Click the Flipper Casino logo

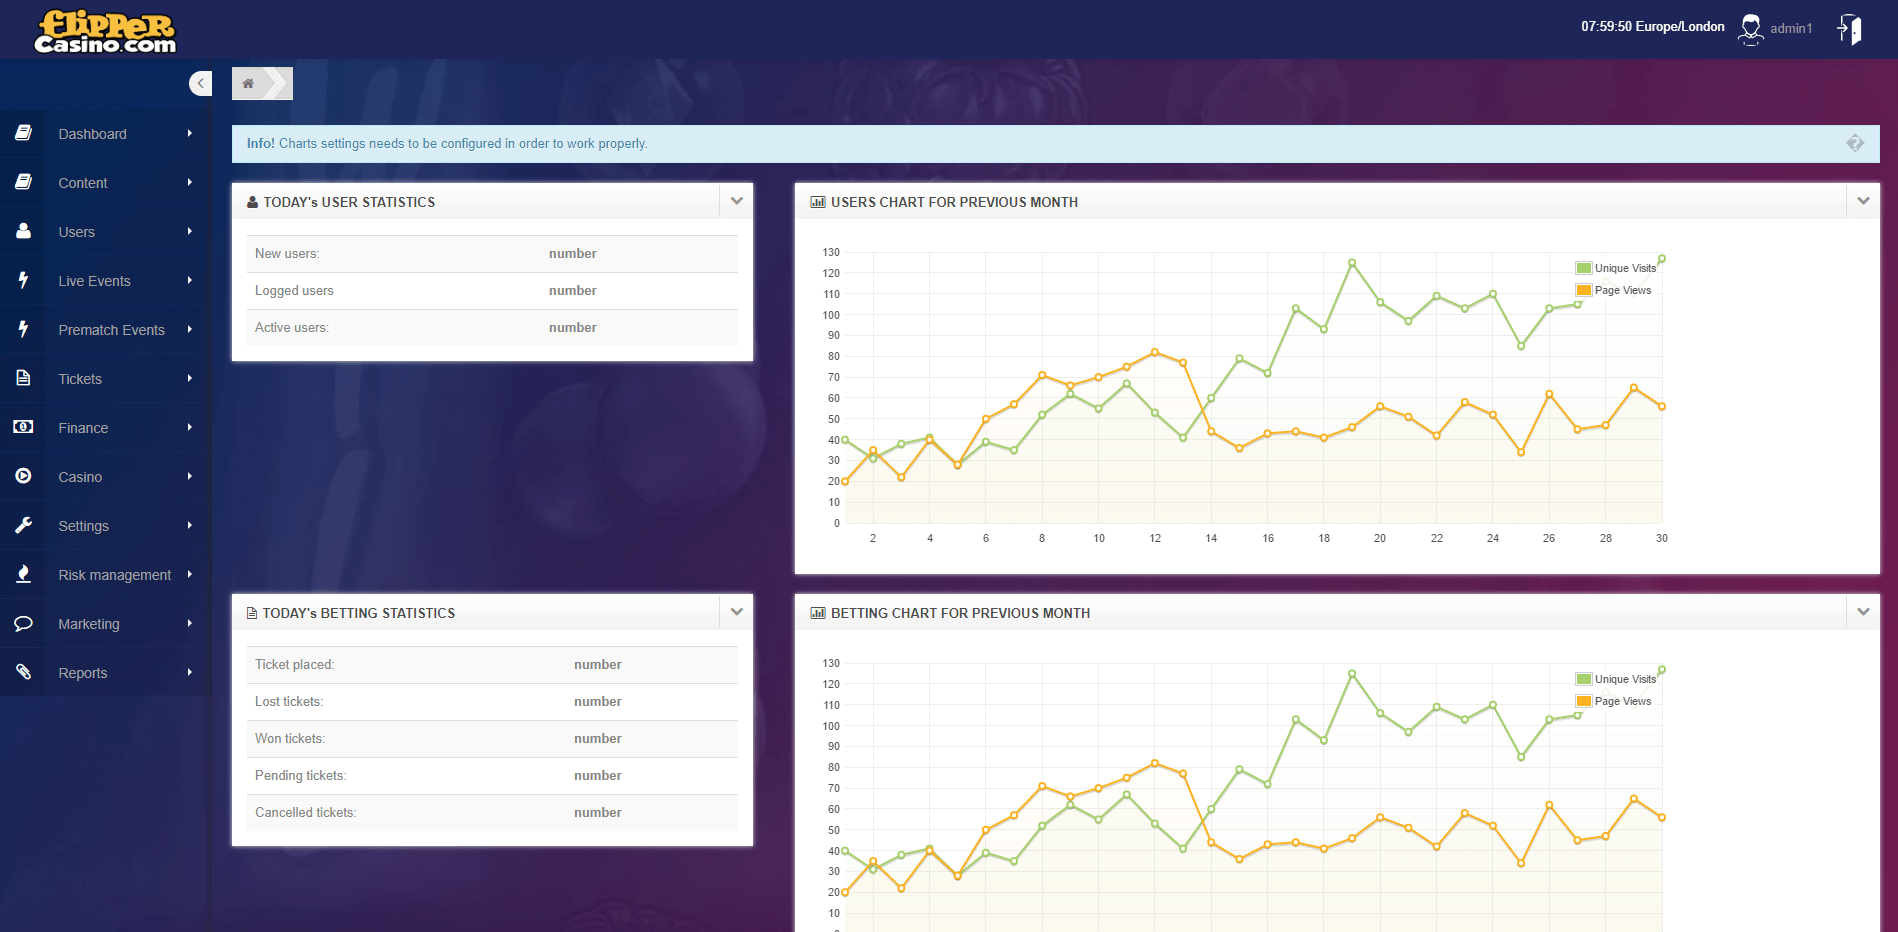pos(105,31)
